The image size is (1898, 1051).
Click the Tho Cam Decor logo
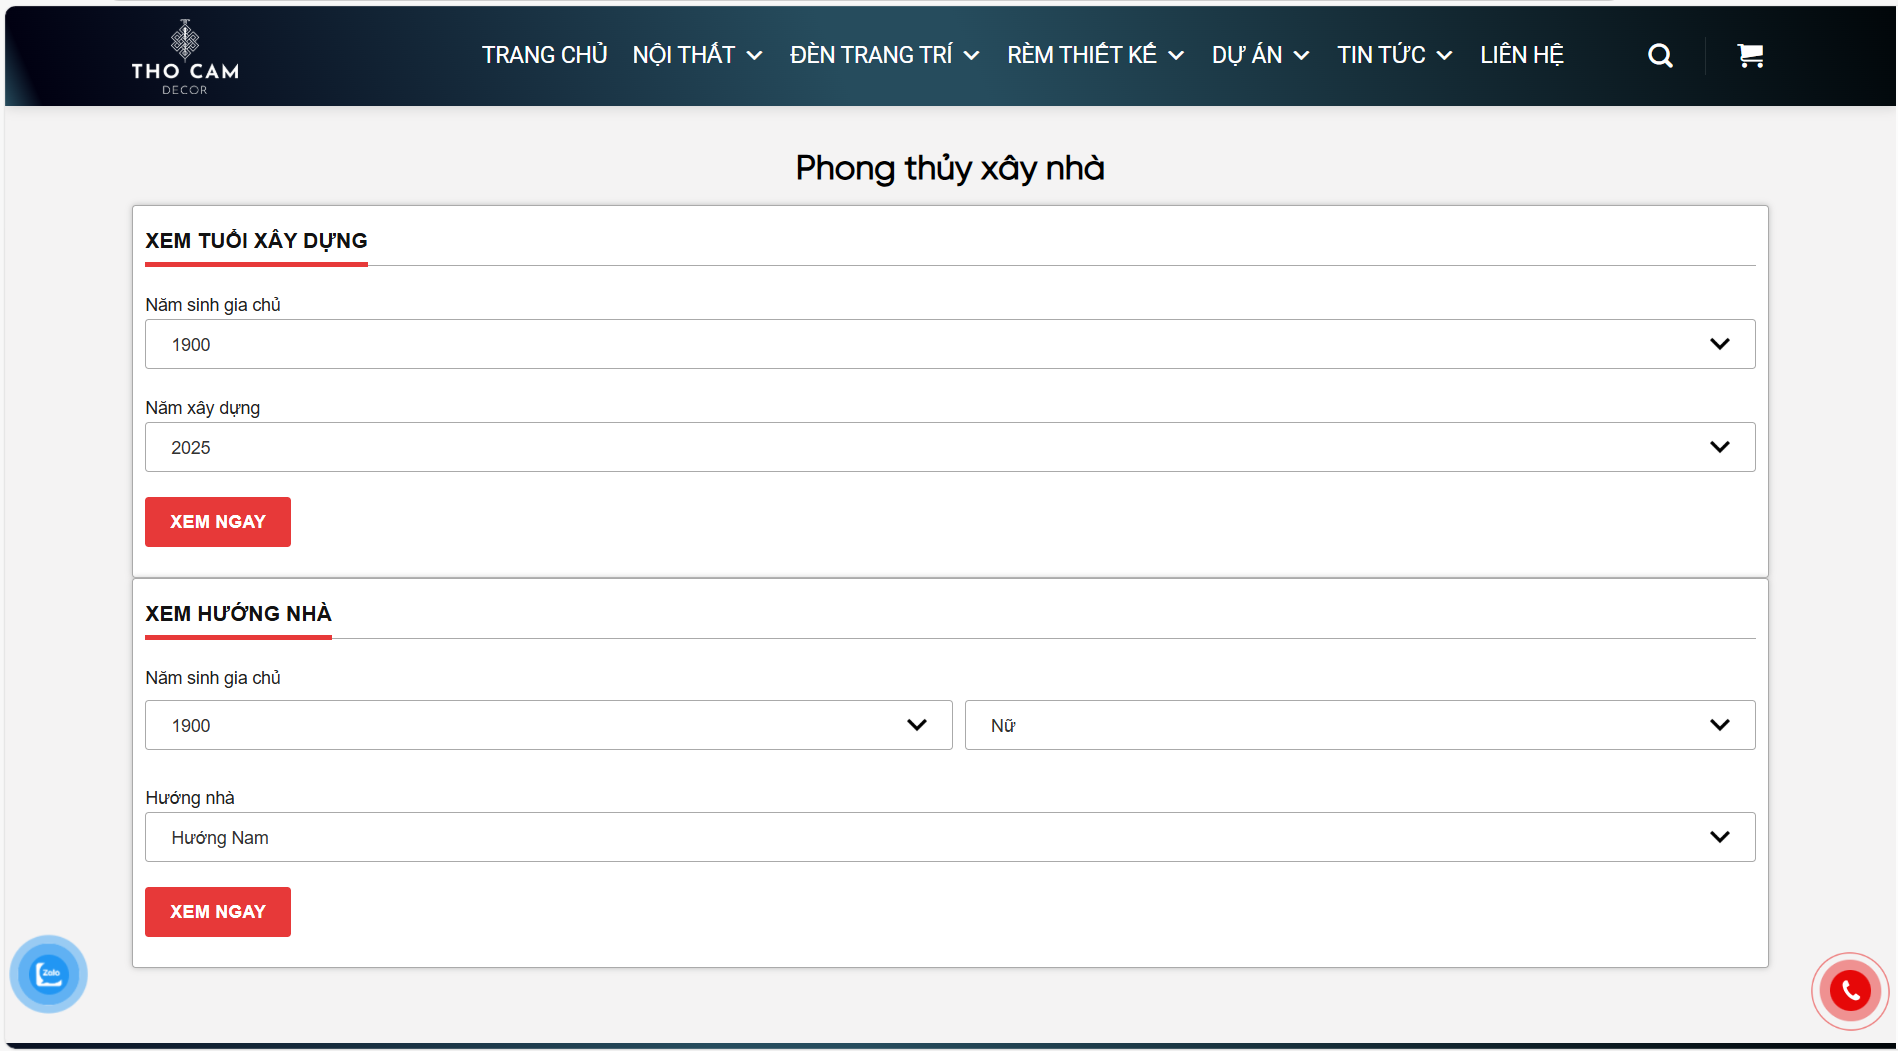(x=185, y=57)
